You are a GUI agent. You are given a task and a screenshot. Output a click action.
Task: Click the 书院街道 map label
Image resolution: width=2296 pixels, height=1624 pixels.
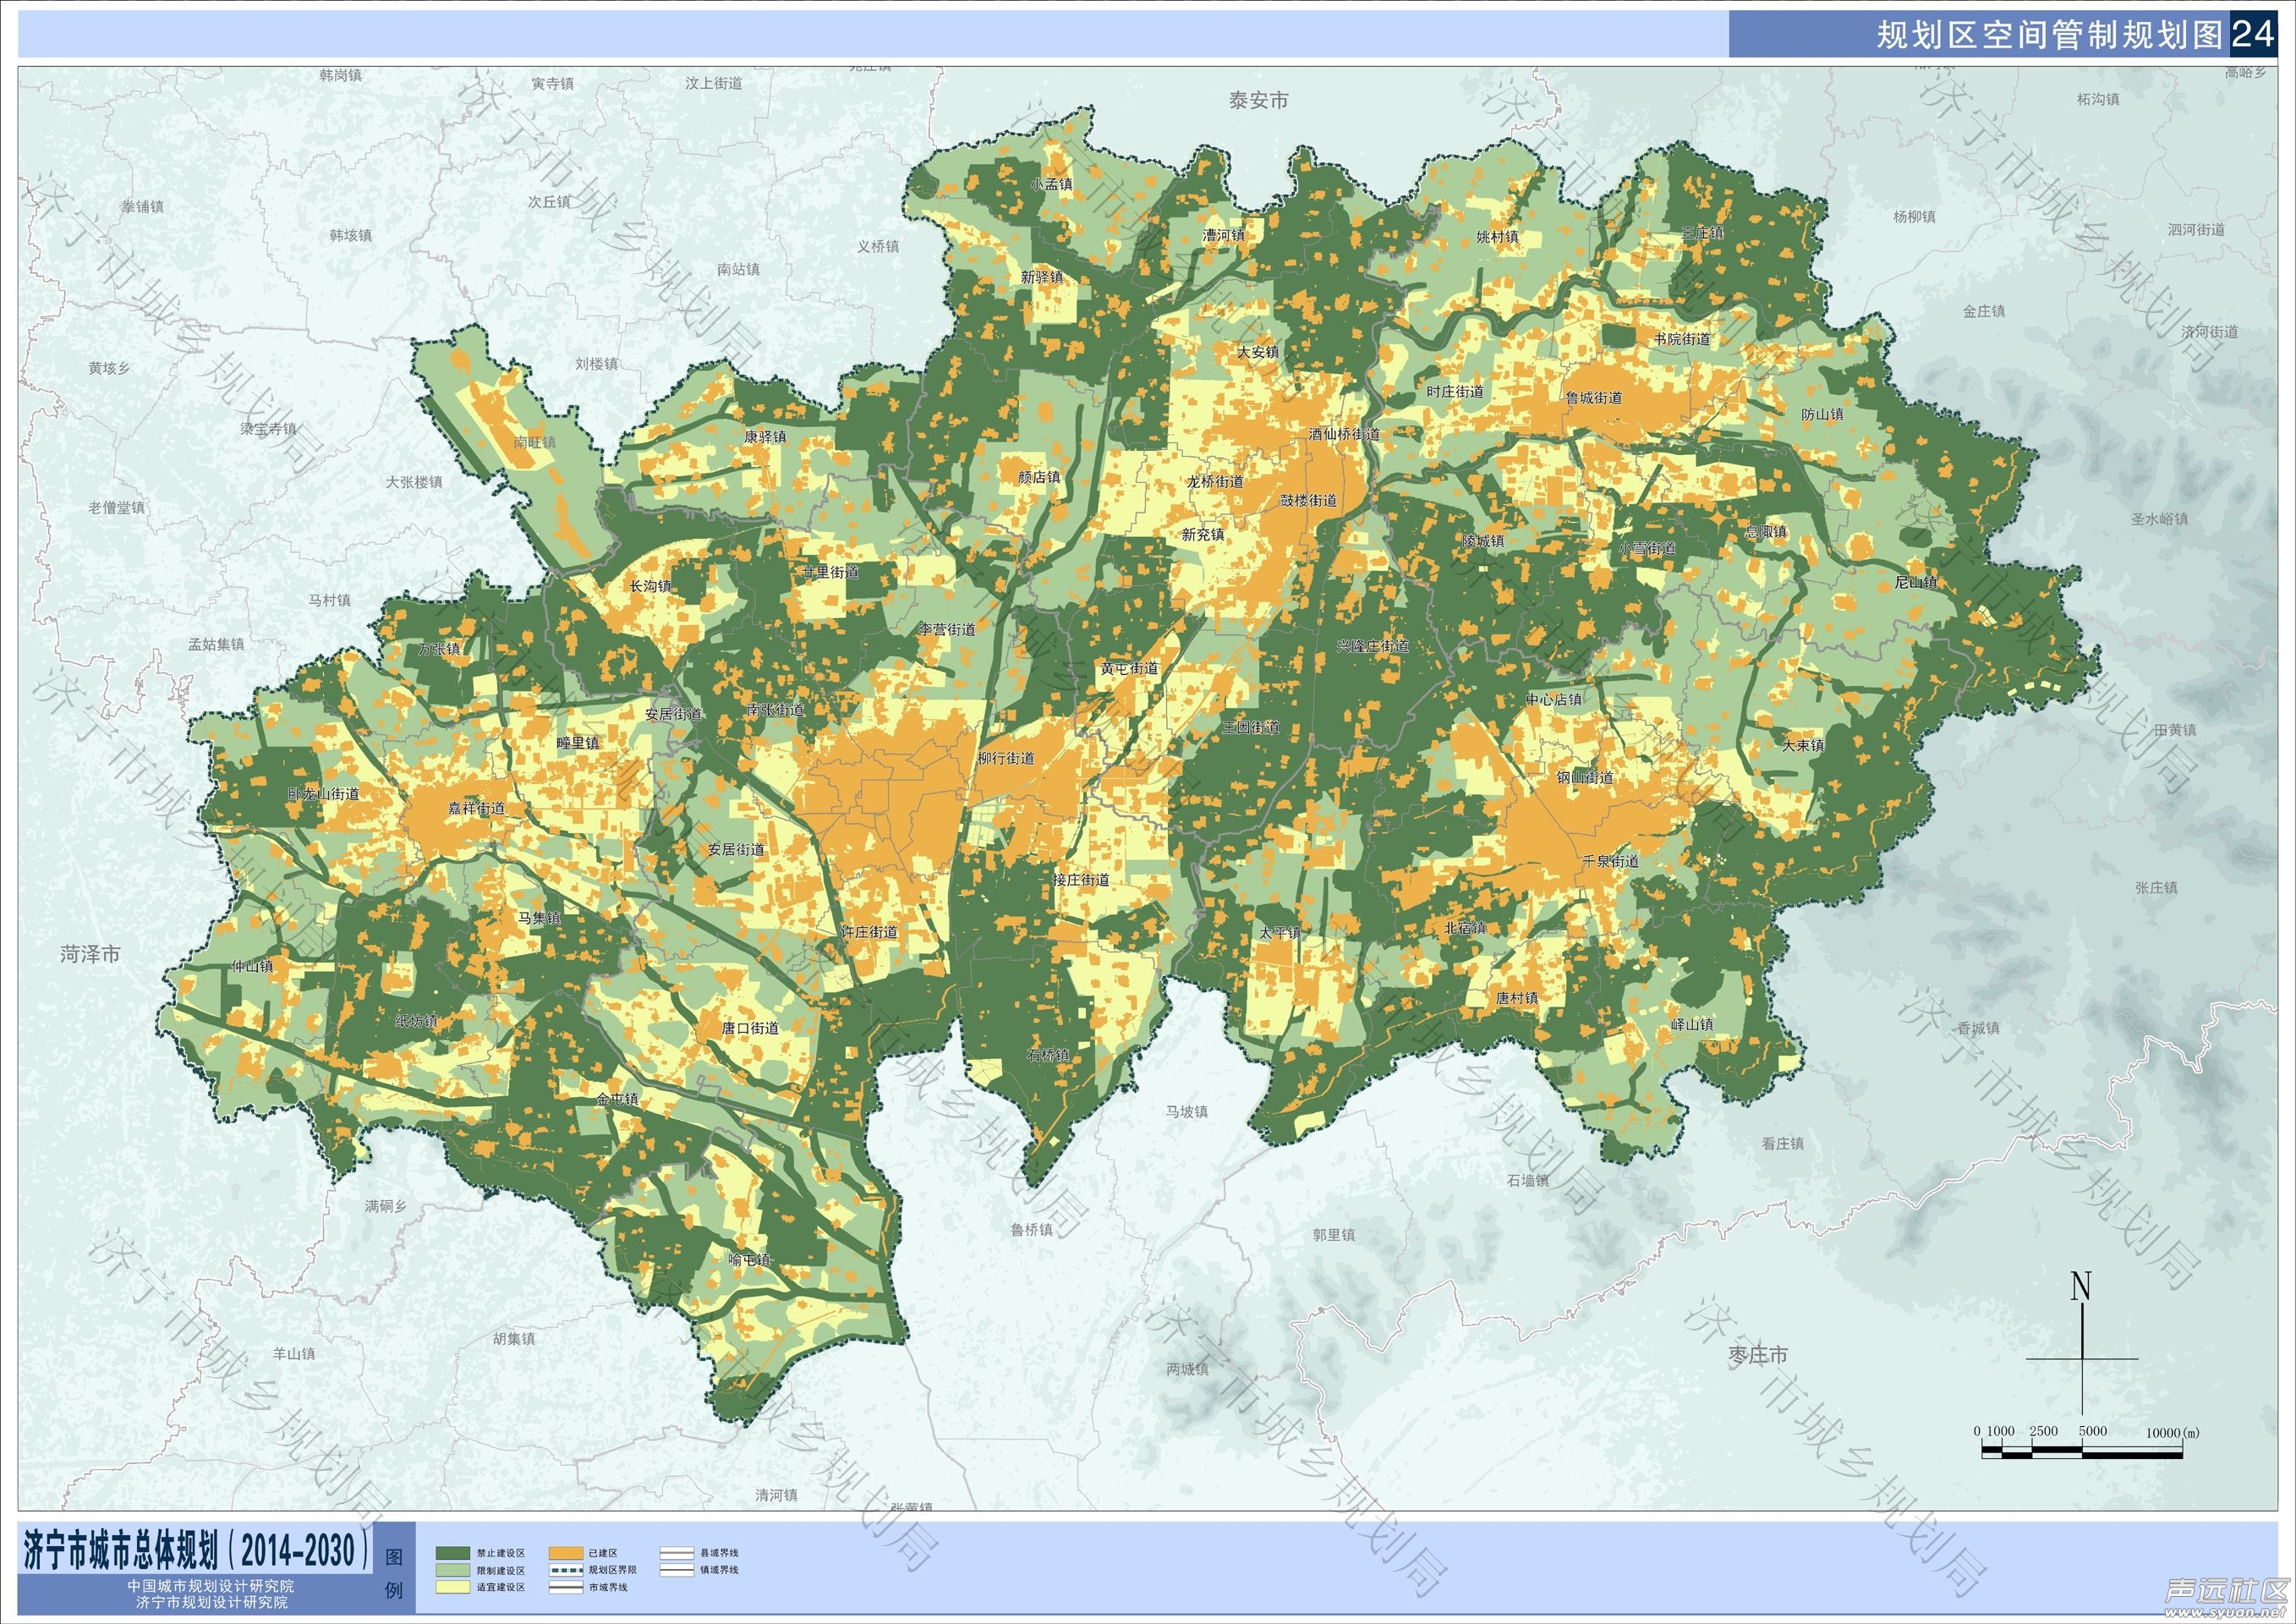point(1682,339)
